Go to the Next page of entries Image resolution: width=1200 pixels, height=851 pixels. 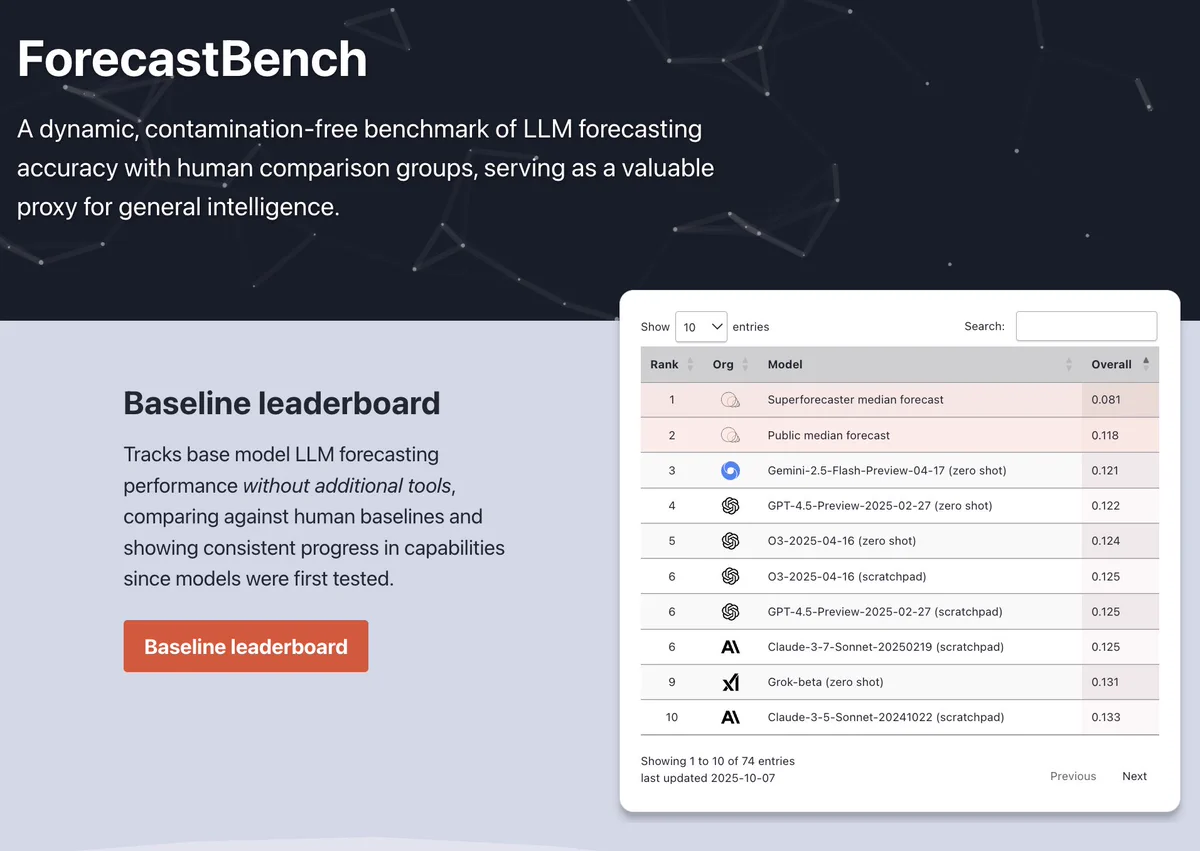coord(1134,776)
